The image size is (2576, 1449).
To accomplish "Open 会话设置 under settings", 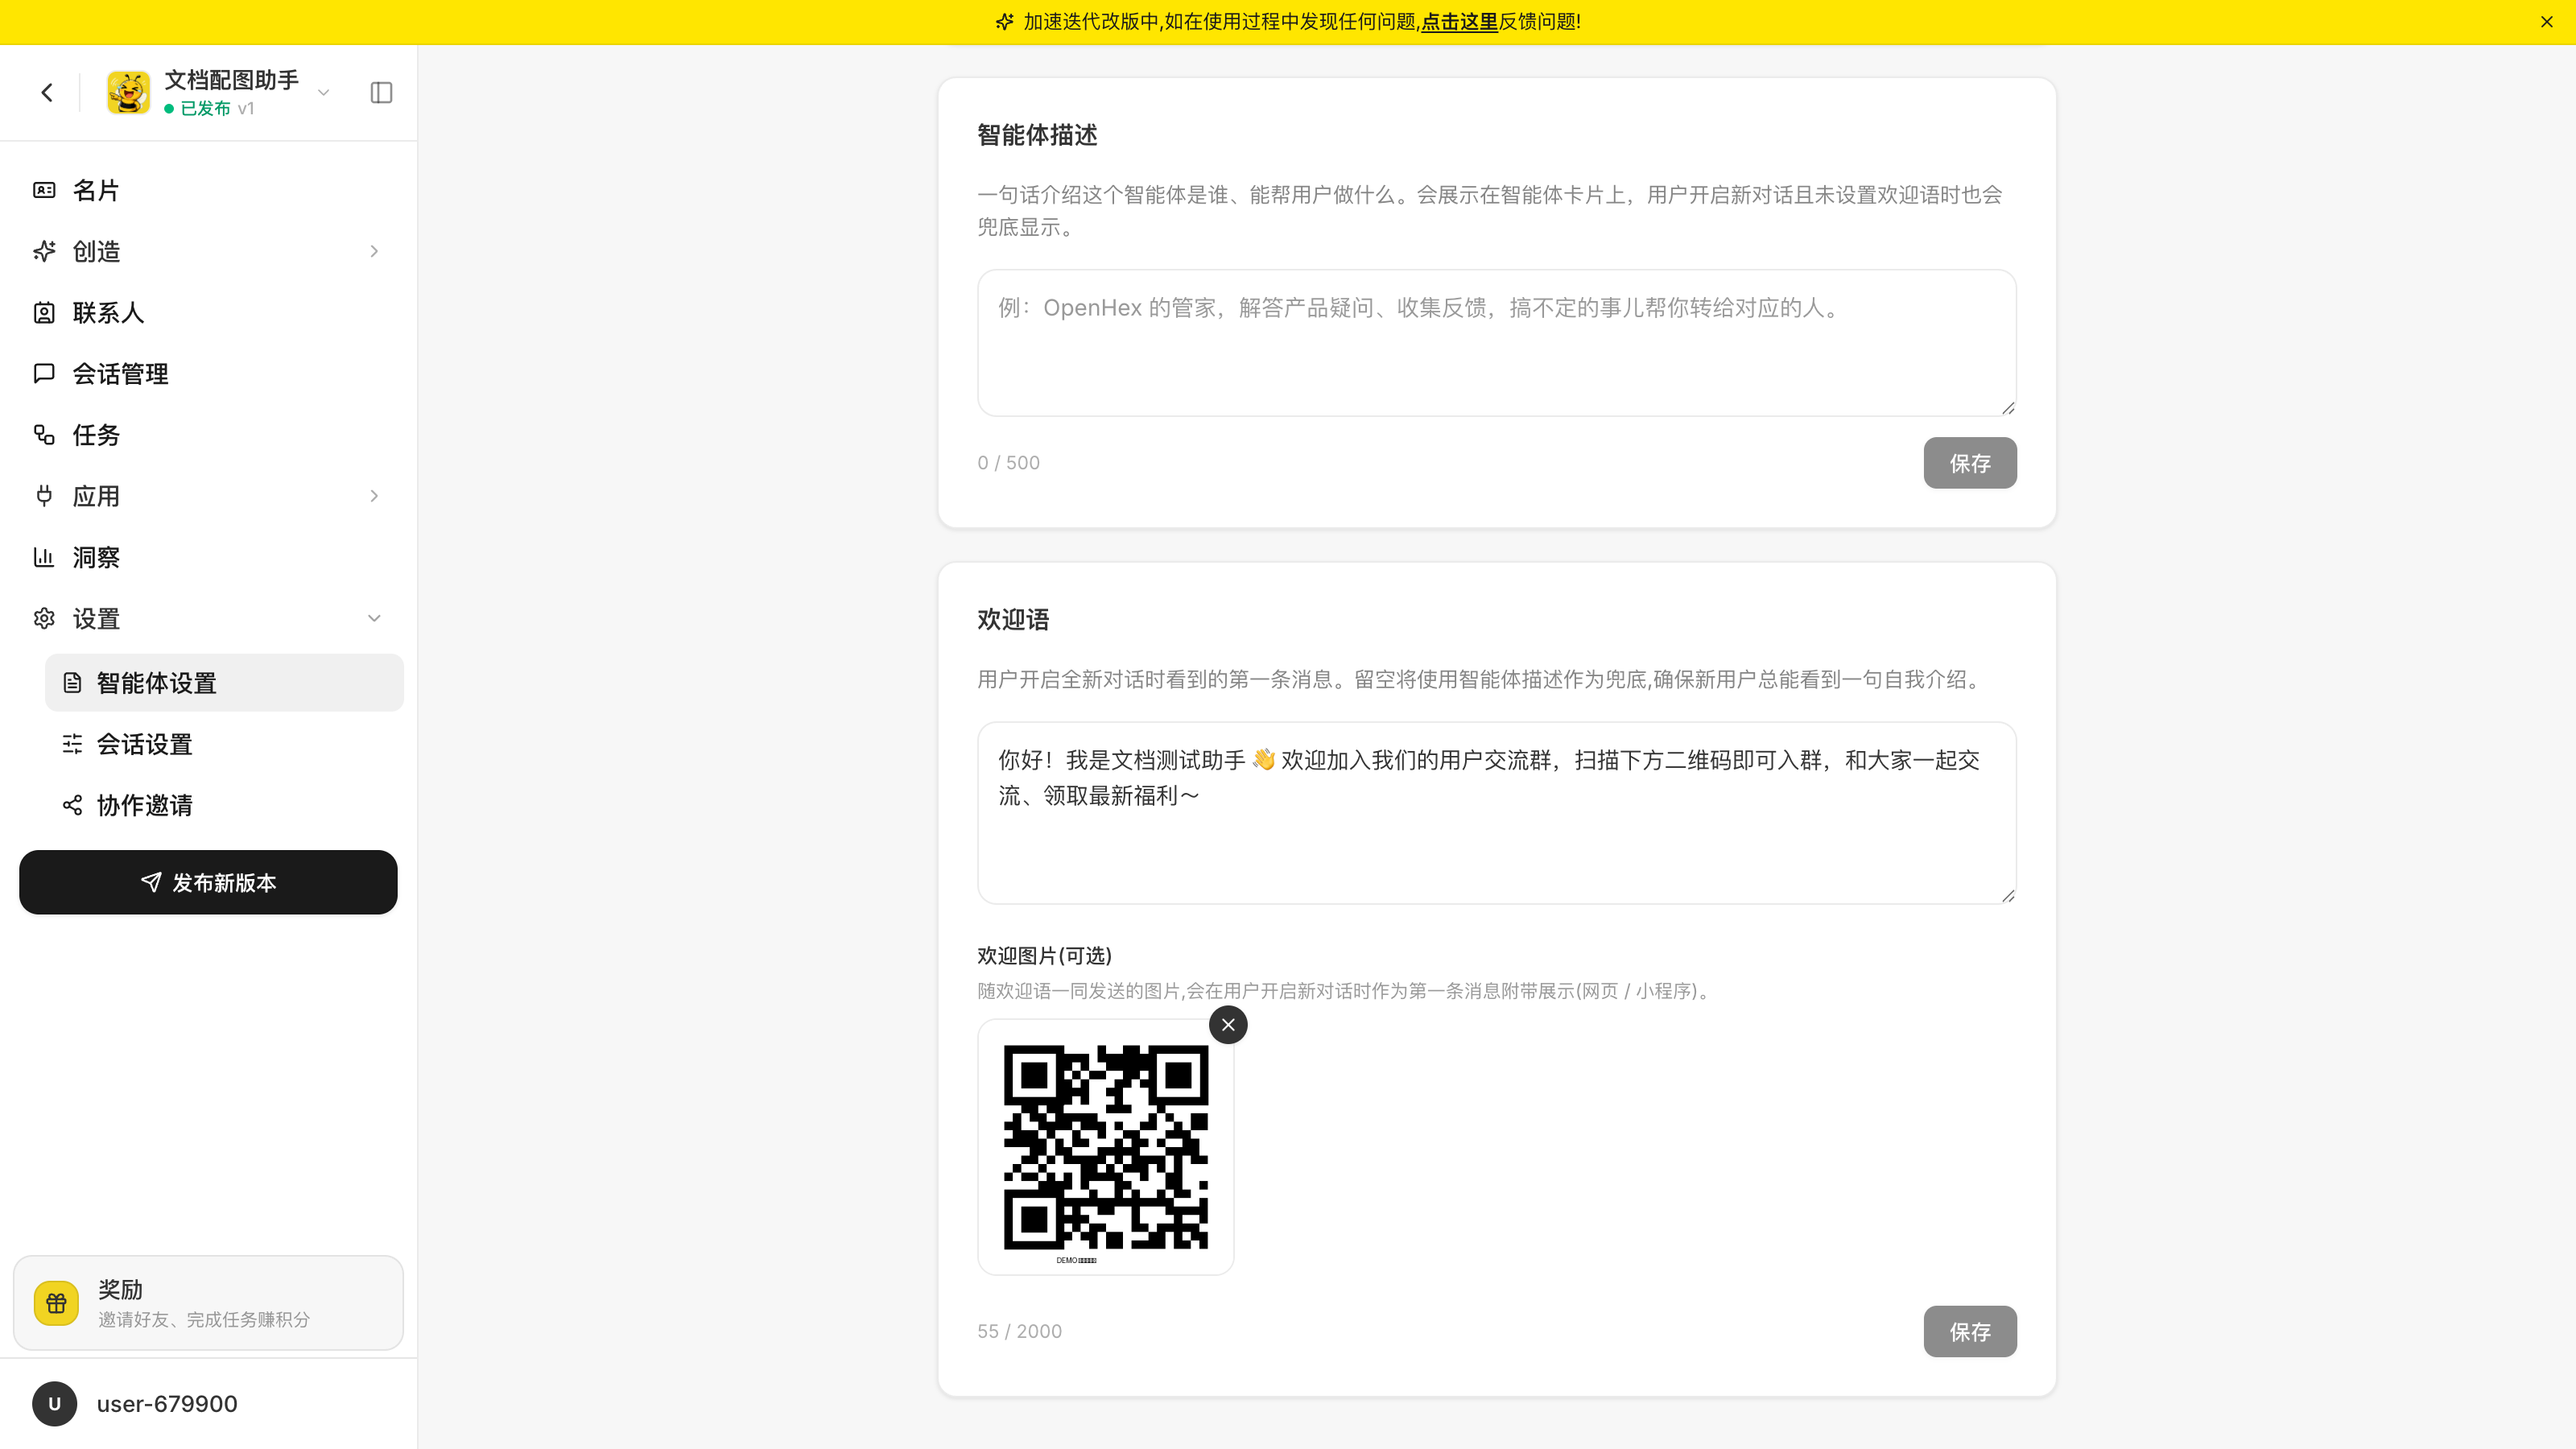I will [x=224, y=744].
